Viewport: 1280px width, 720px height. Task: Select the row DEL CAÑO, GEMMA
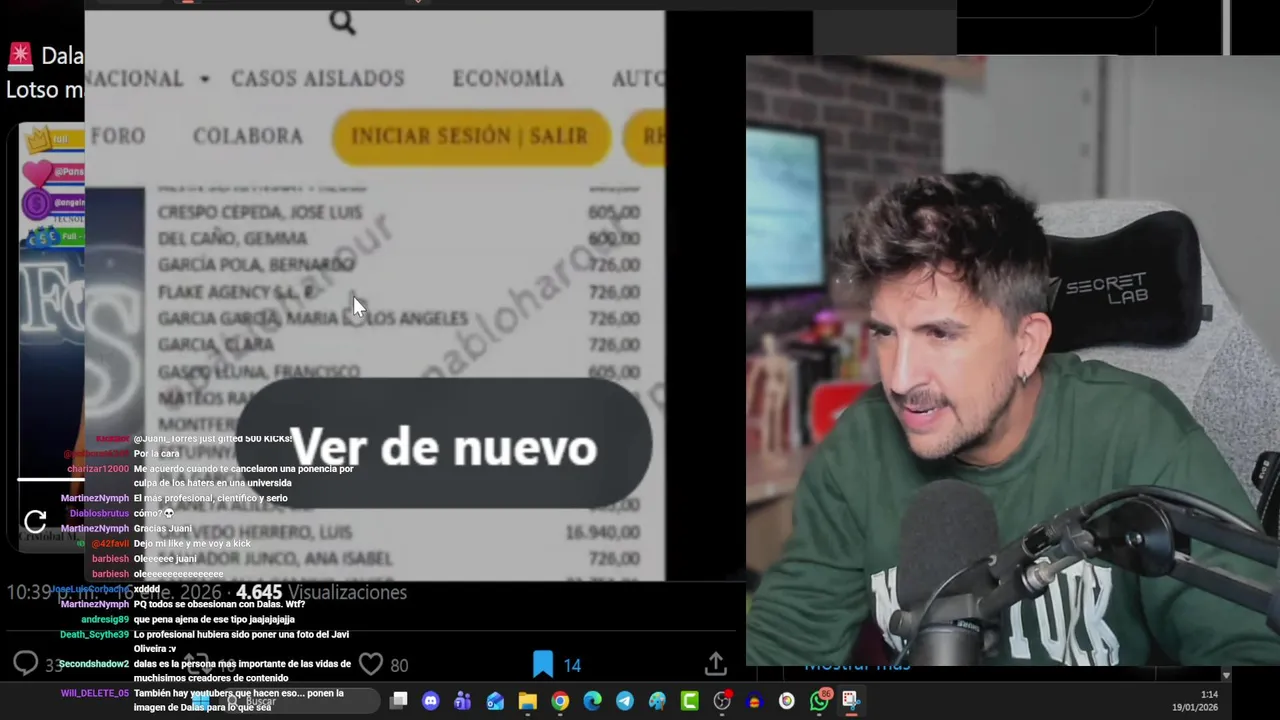coord(399,239)
